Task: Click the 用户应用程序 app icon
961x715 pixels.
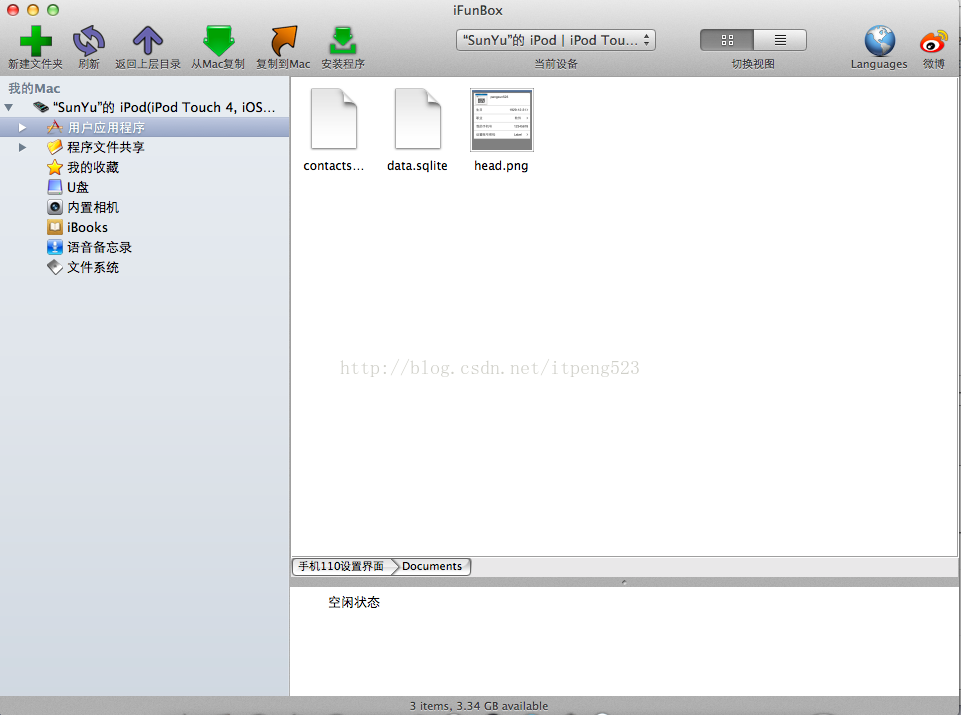Action: [x=55, y=127]
